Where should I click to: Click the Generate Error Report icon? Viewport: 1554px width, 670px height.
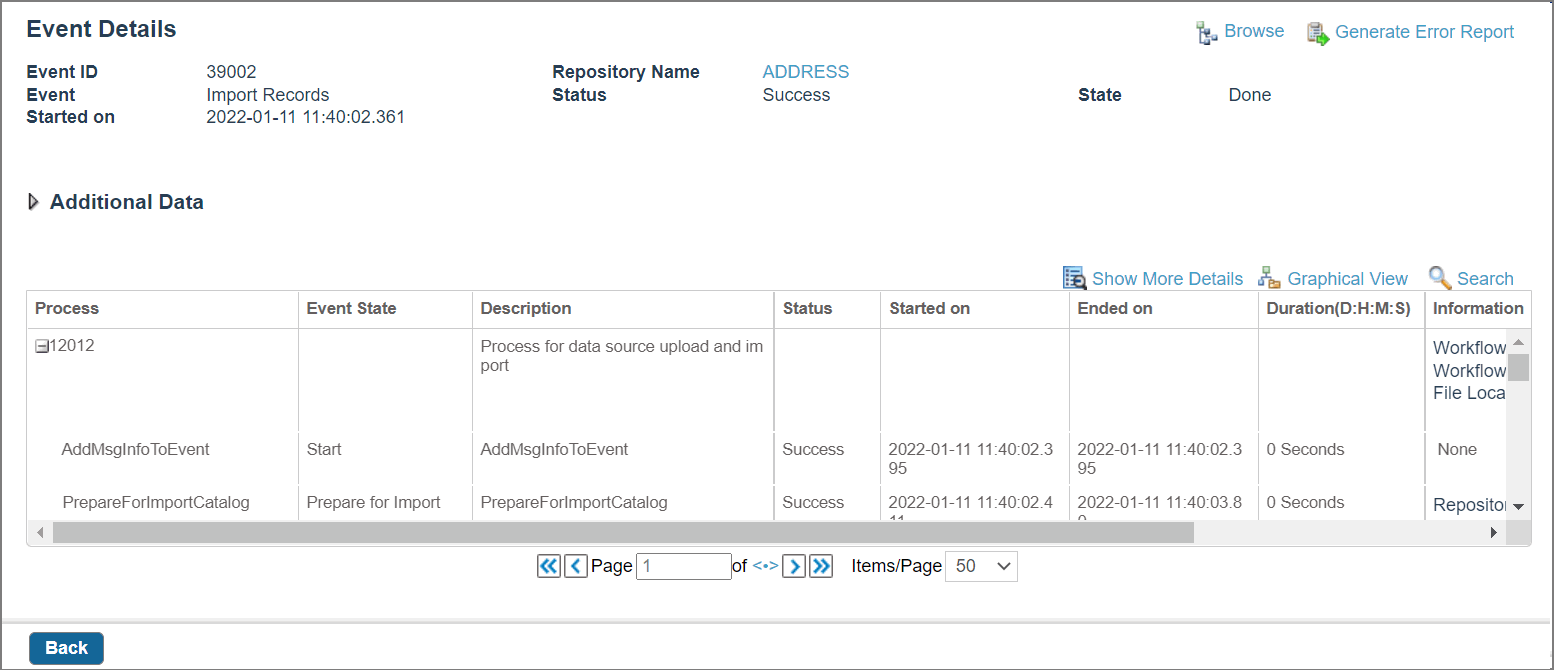pos(1318,33)
